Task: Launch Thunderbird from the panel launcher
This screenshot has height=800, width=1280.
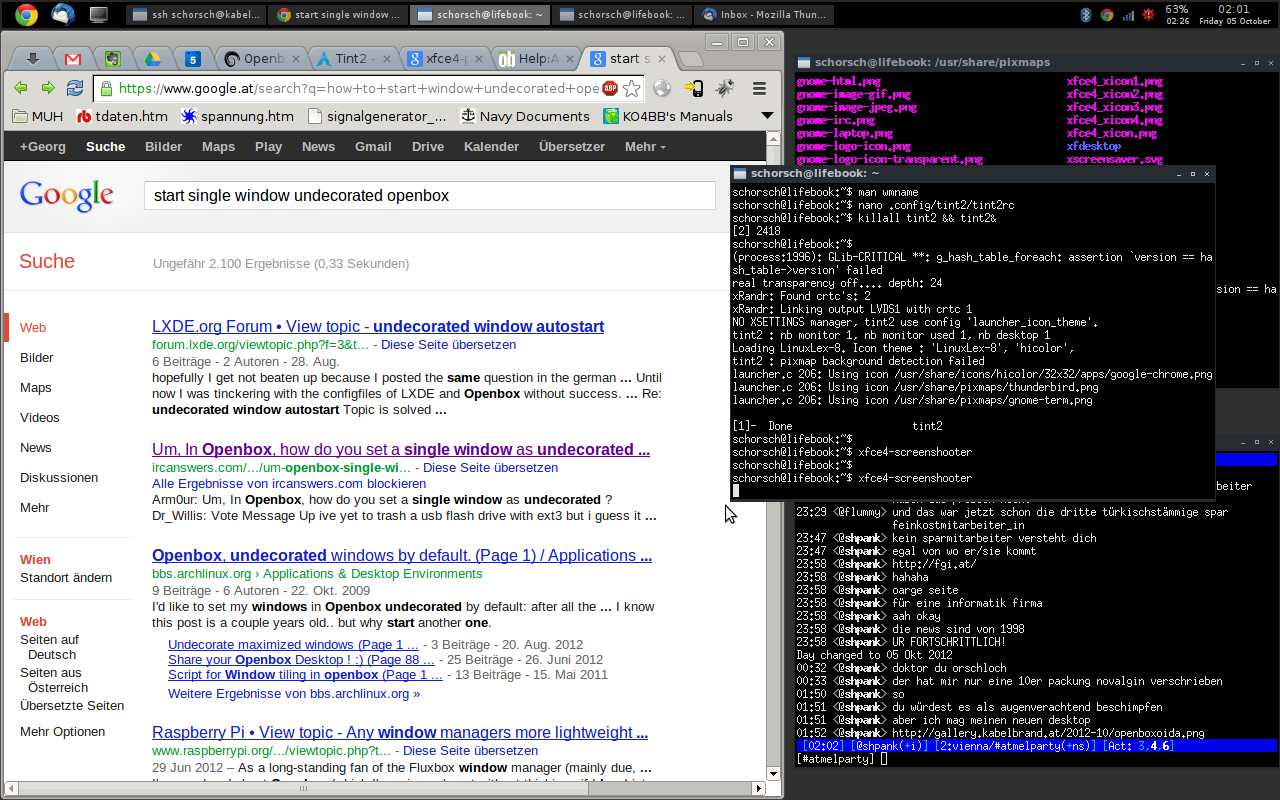Action: coord(61,14)
